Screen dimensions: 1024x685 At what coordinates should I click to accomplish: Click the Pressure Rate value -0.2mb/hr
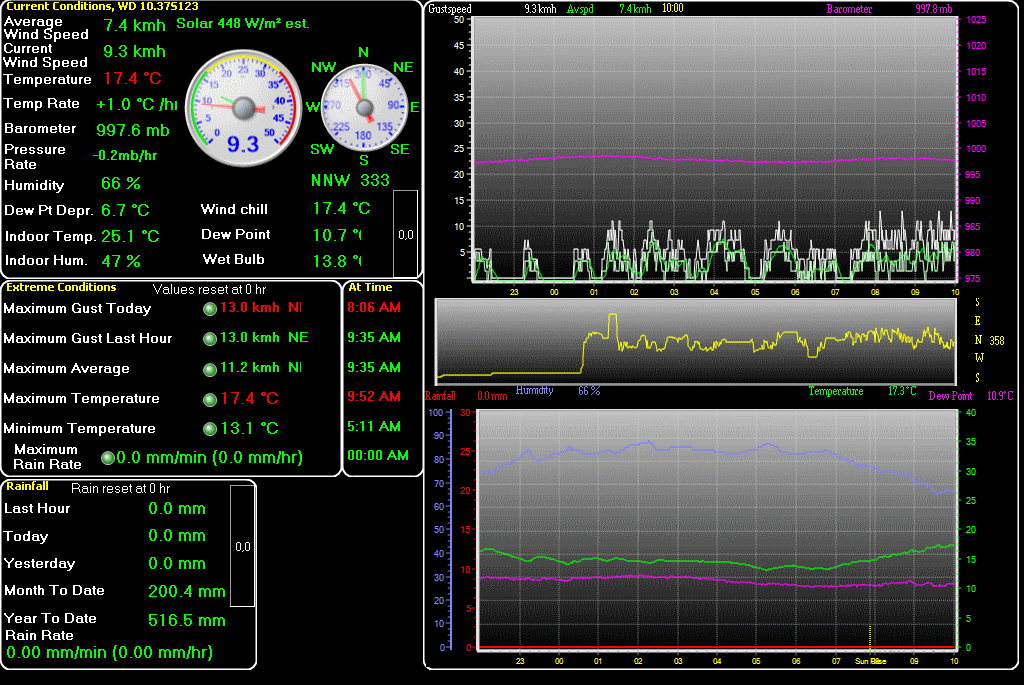[125, 155]
